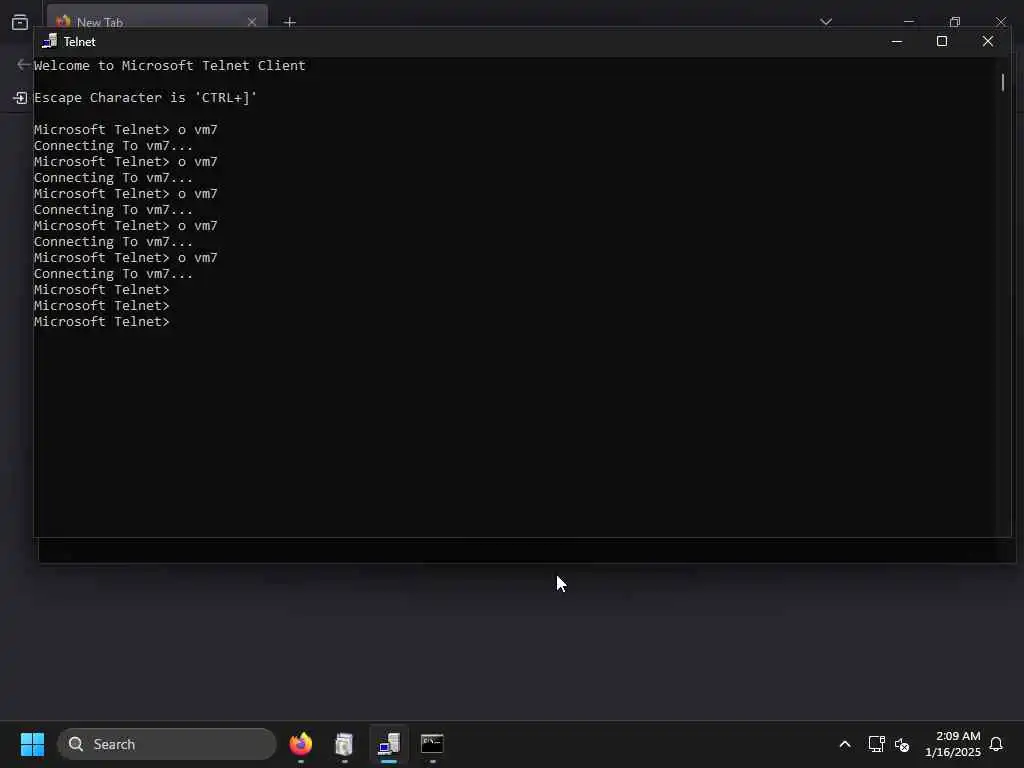Open the list all tabs dropdown
The height and width of the screenshot is (768, 1024).
pyautogui.click(x=826, y=22)
